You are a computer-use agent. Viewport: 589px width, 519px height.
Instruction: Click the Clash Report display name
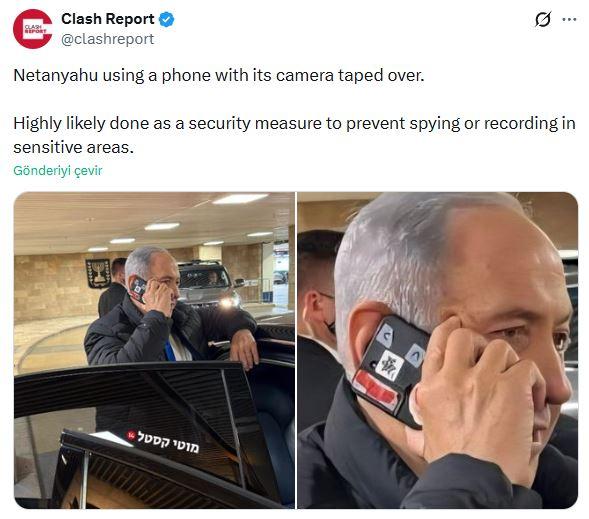click(x=107, y=19)
